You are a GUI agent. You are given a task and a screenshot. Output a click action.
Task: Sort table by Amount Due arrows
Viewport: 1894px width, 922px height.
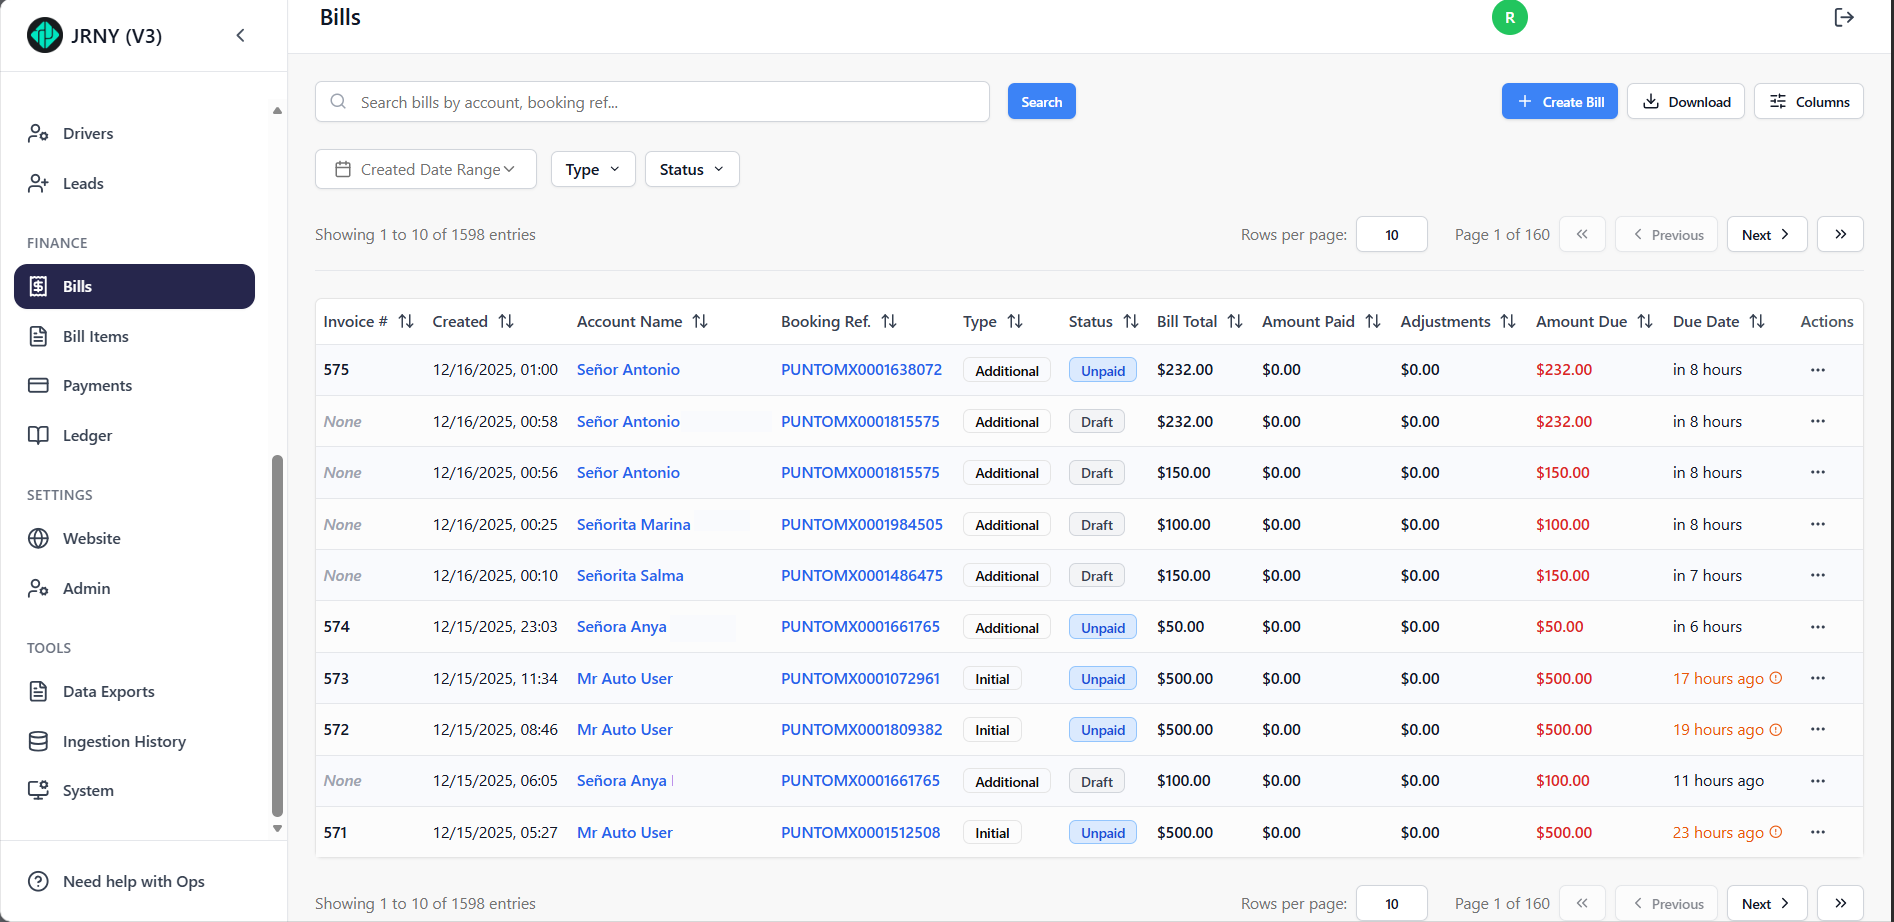1645,322
